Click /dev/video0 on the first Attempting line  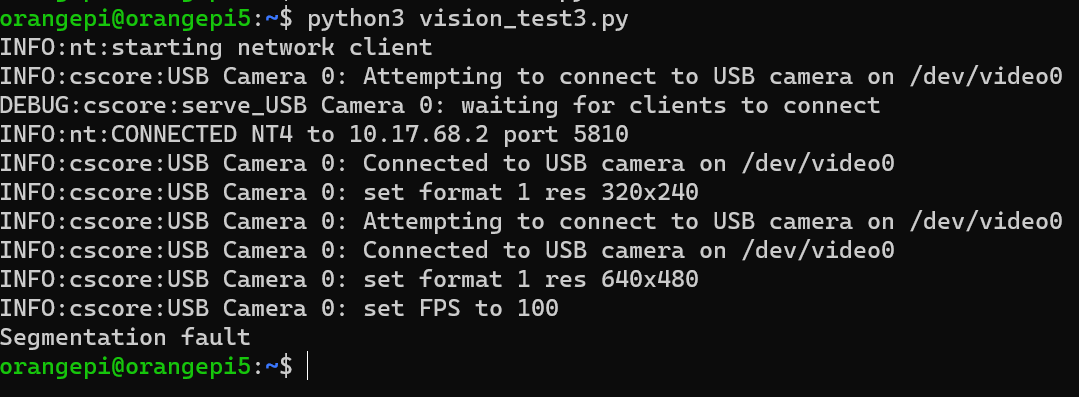coord(985,76)
